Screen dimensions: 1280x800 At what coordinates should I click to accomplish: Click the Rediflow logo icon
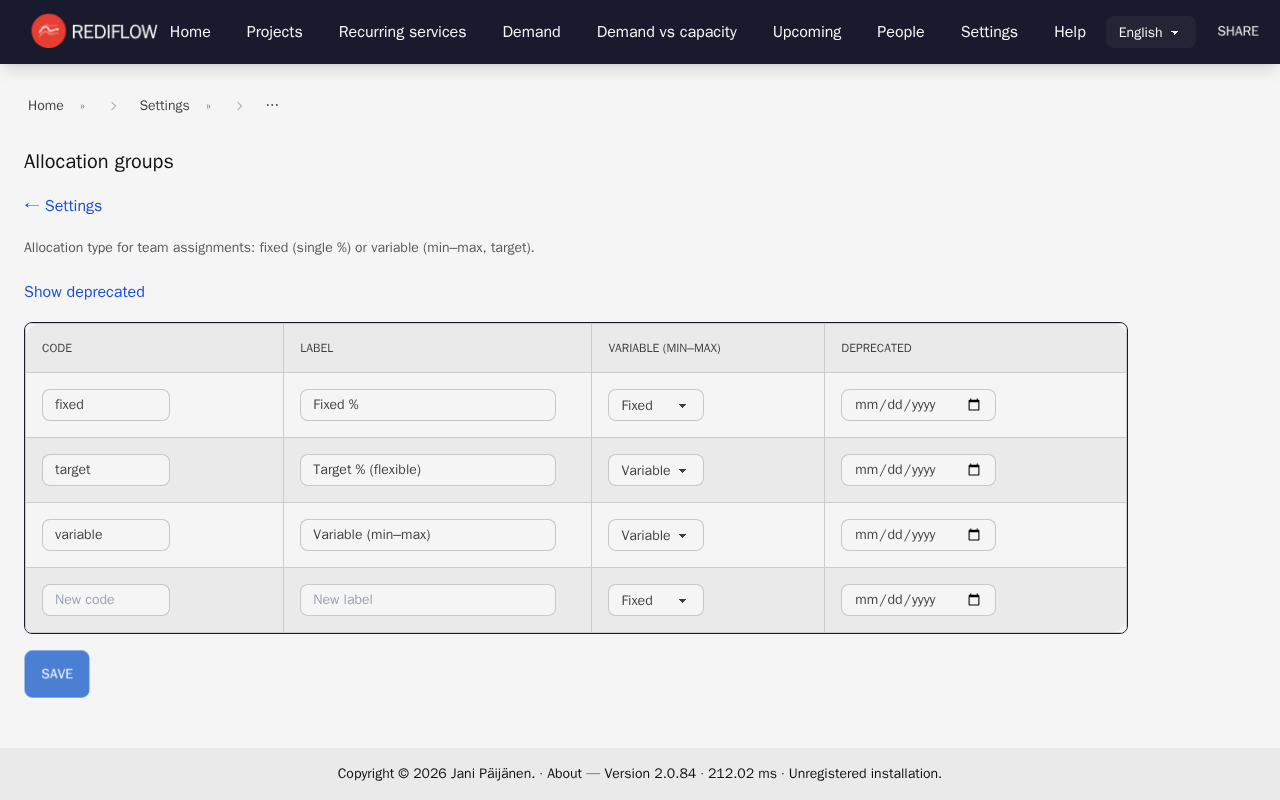48,31
